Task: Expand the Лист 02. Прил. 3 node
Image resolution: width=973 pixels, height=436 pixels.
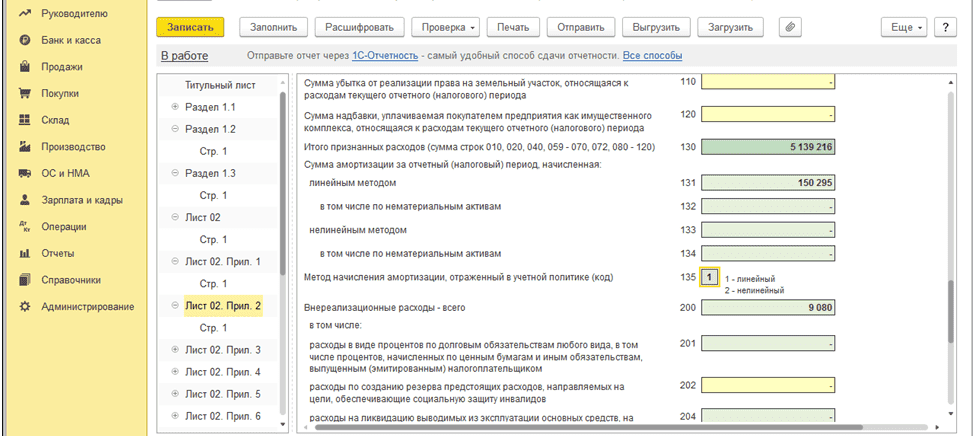Action: (175, 350)
